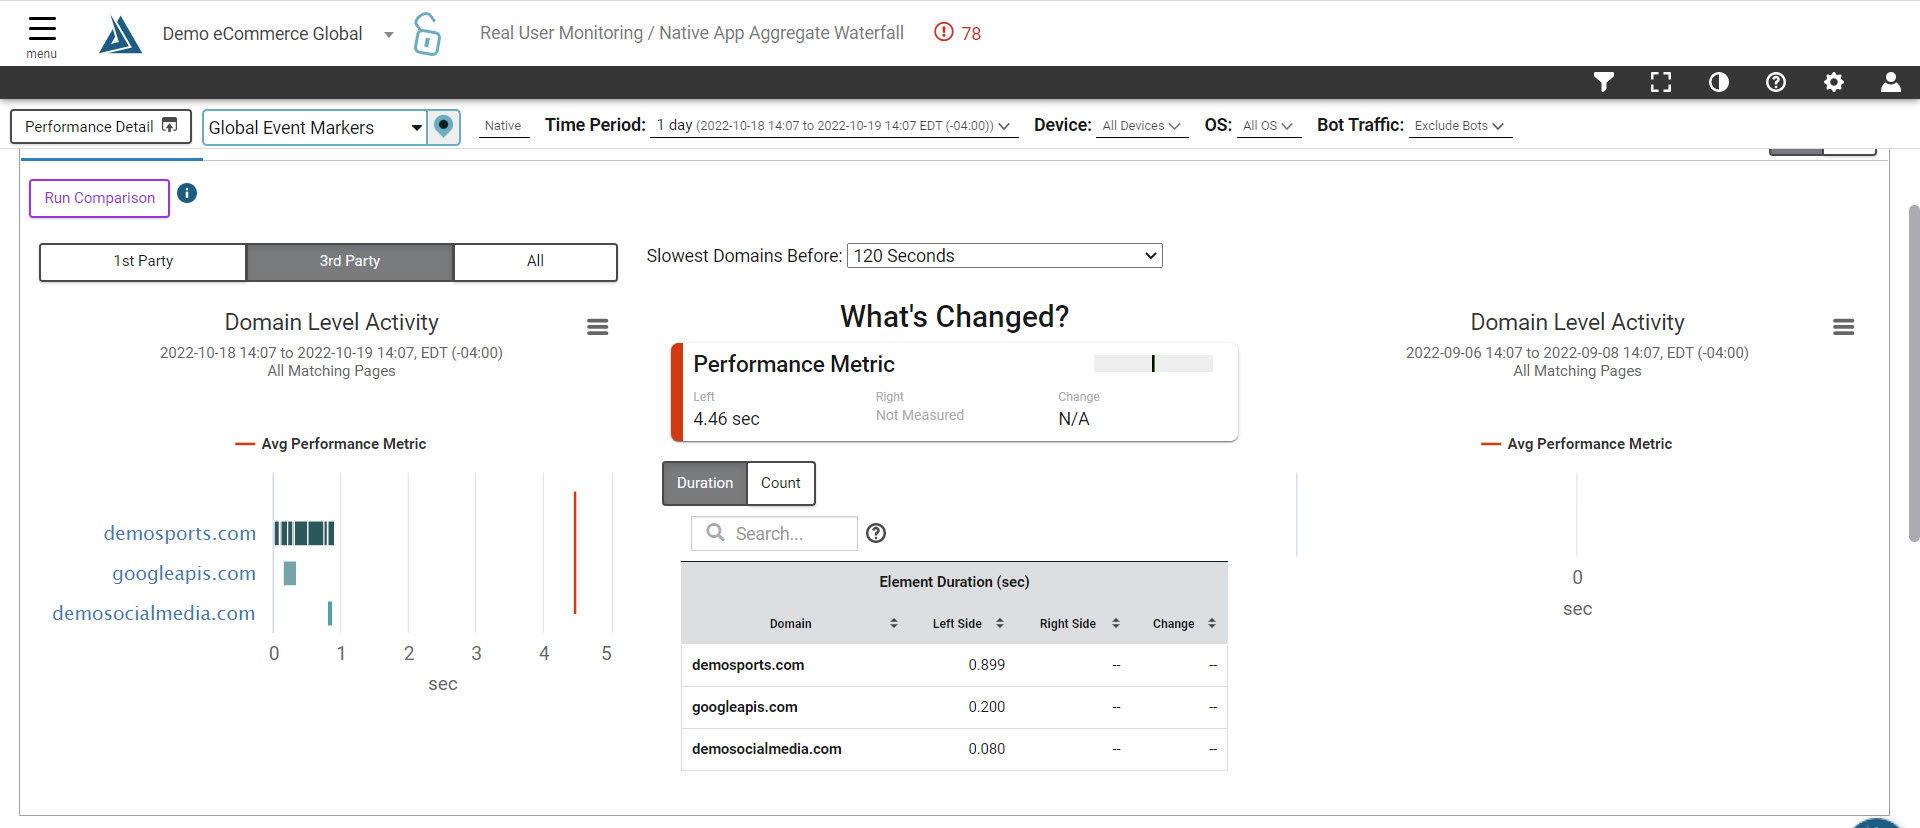Viewport: 1920px width, 828px height.
Task: Open the help question mark icon
Action: (x=1776, y=82)
